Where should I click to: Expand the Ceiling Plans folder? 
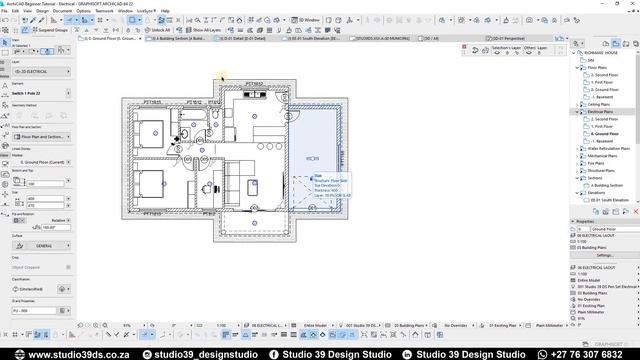(577, 104)
